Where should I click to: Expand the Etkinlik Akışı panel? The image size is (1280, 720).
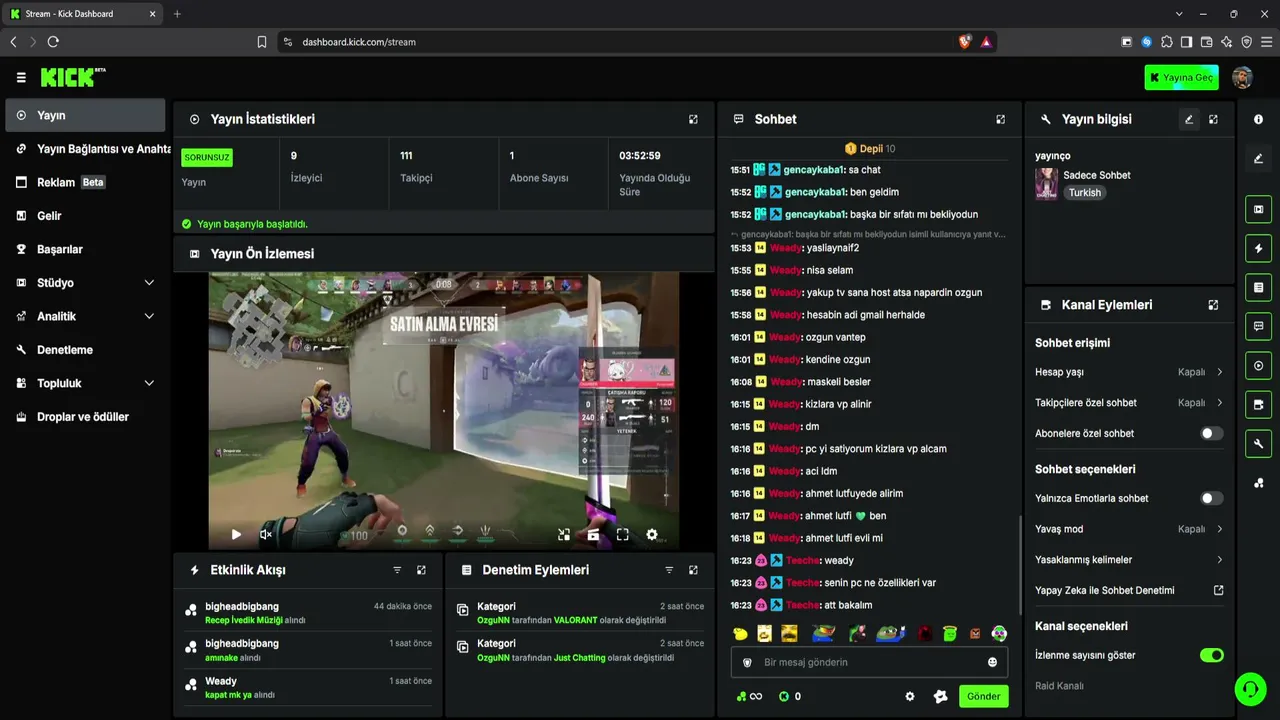[421, 570]
